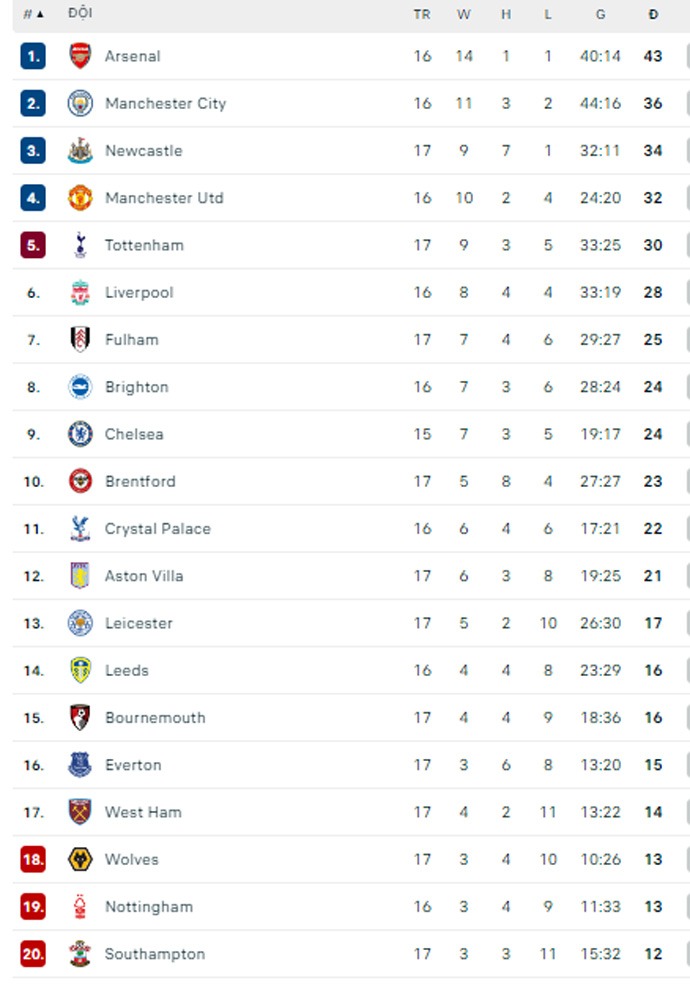Click the red rank 18 relegation badge

point(33,859)
